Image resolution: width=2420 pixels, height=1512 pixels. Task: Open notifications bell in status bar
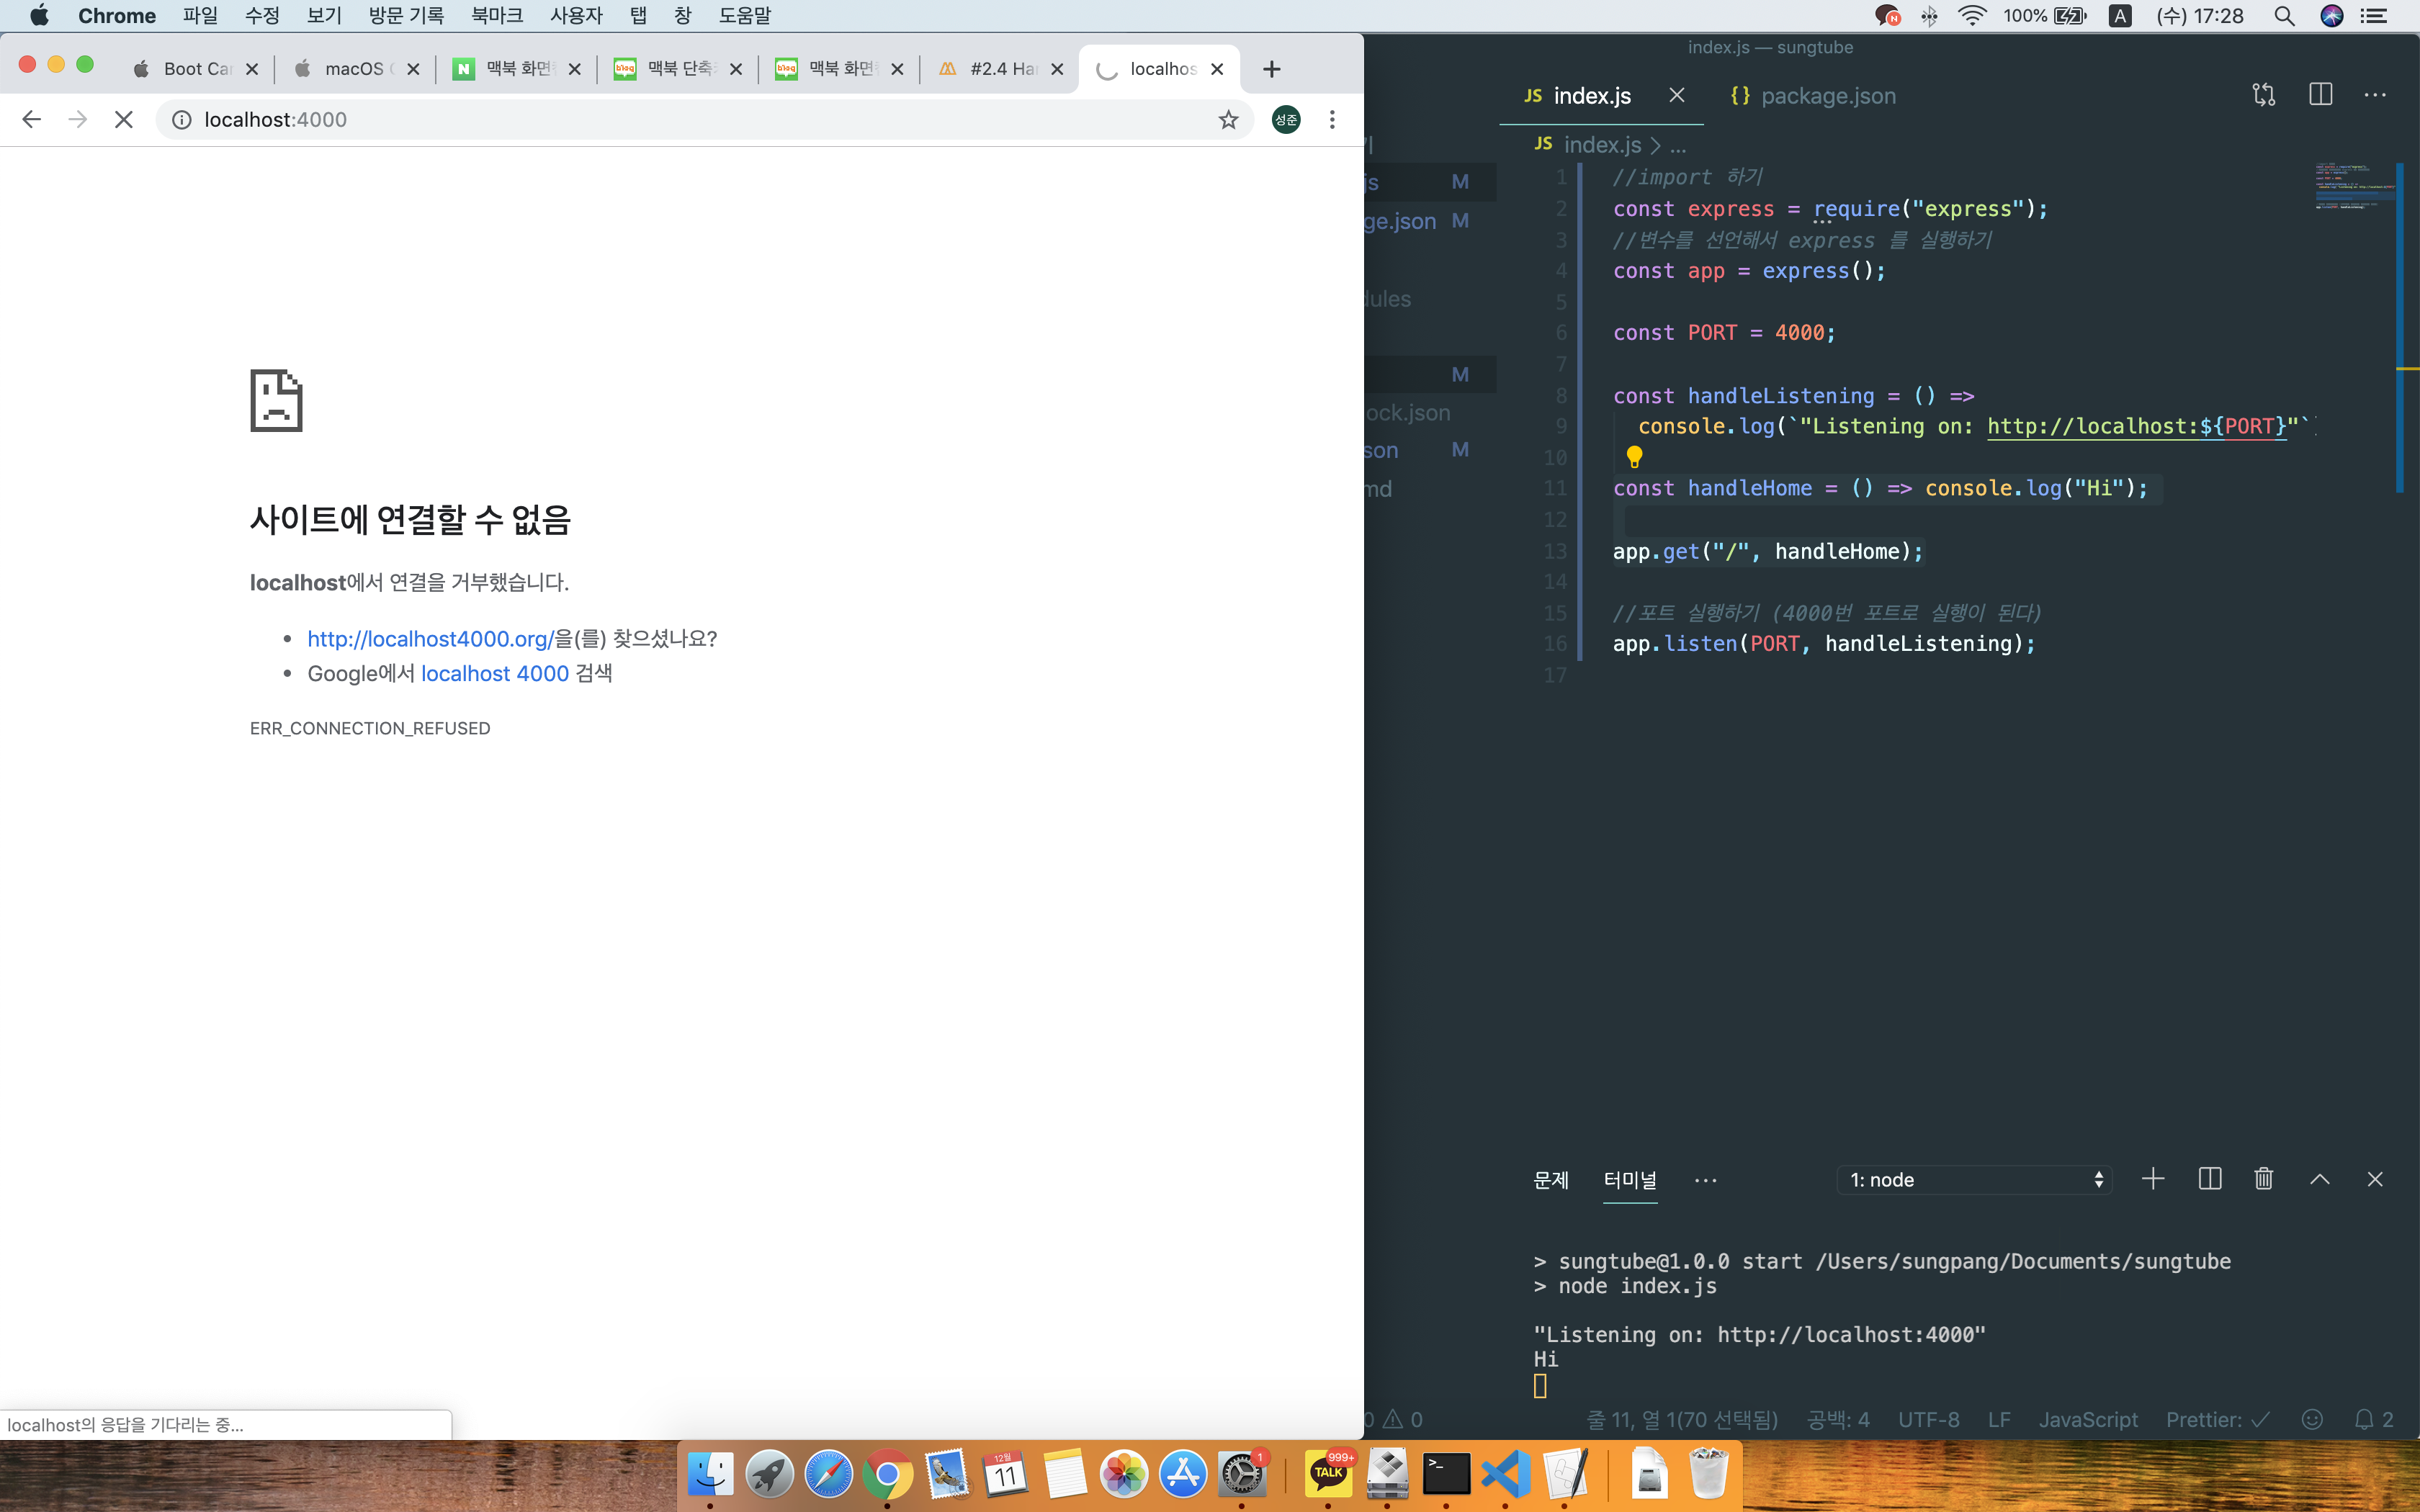[x=2364, y=1419]
